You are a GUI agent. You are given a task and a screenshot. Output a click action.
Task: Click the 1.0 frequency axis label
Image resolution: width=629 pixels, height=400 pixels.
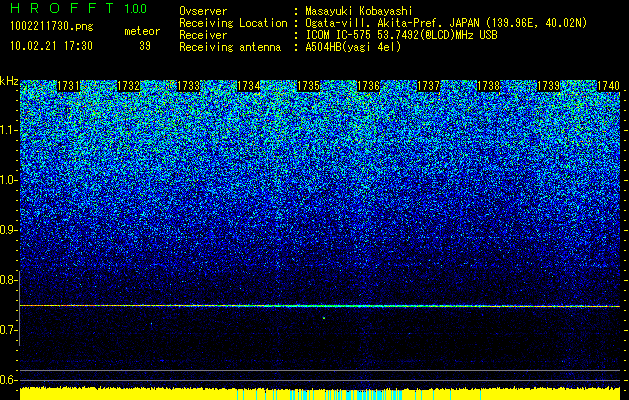click(9, 181)
